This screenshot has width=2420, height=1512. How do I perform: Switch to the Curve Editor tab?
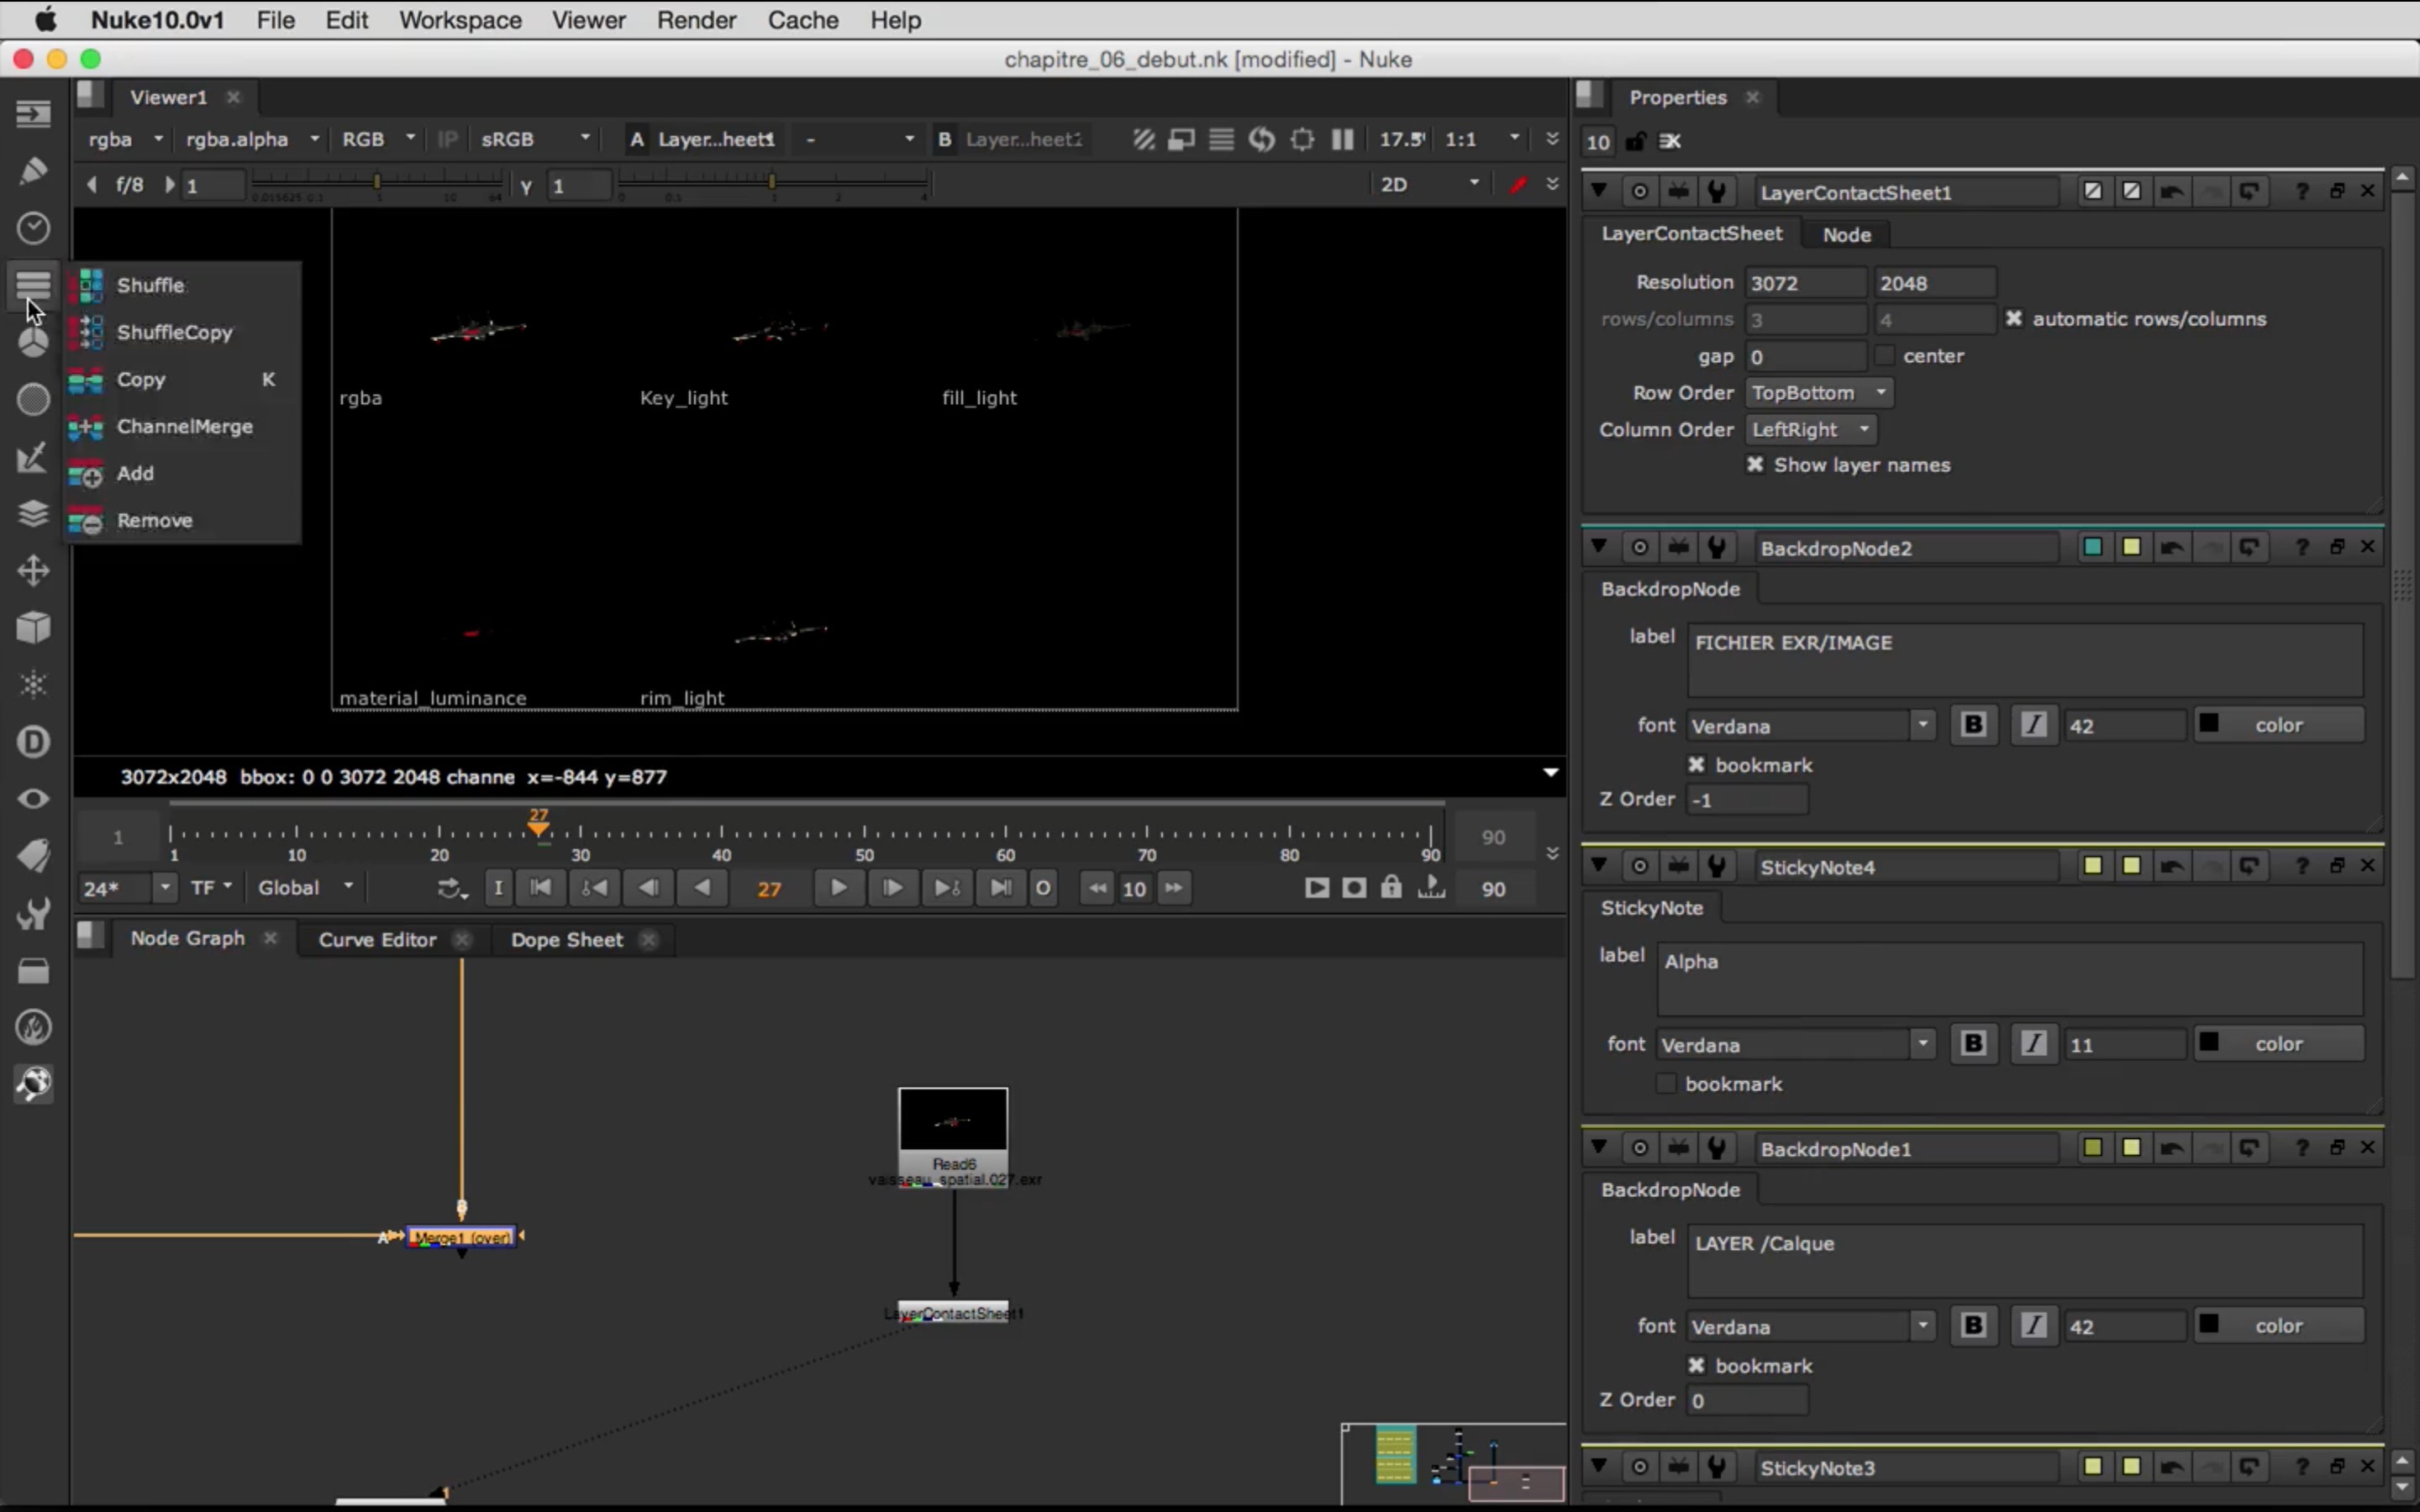point(377,940)
